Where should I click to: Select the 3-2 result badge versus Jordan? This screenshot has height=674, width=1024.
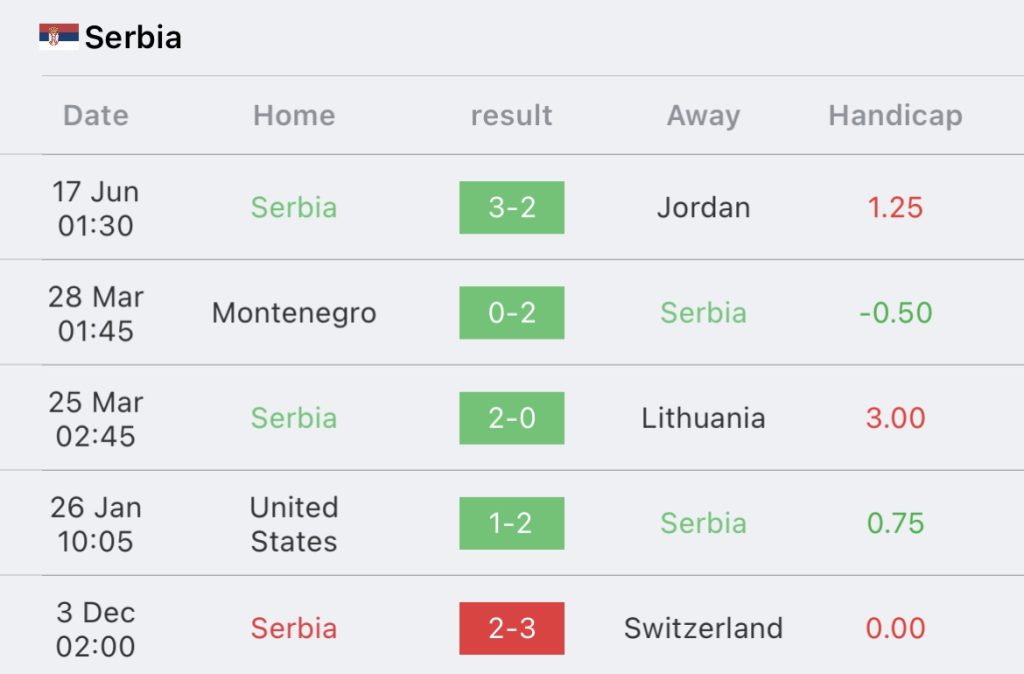click(511, 208)
